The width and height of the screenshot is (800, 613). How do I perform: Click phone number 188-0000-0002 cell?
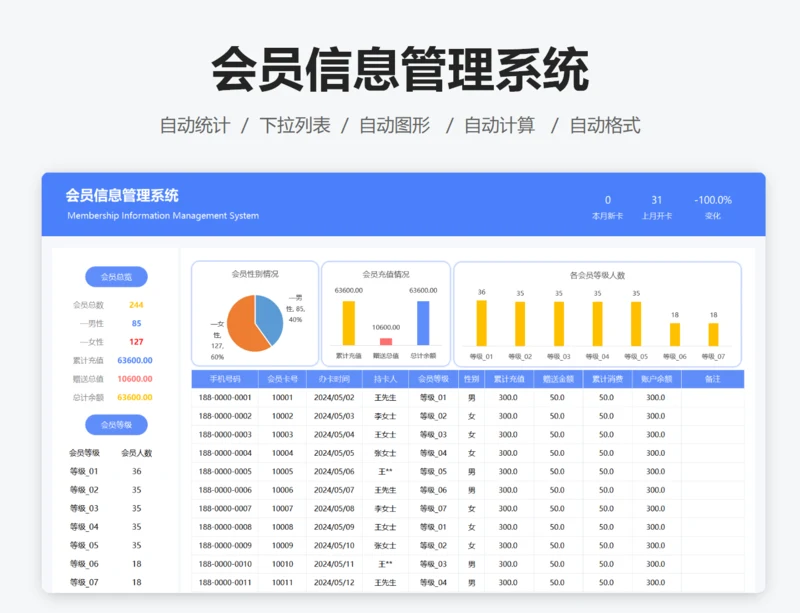225,416
